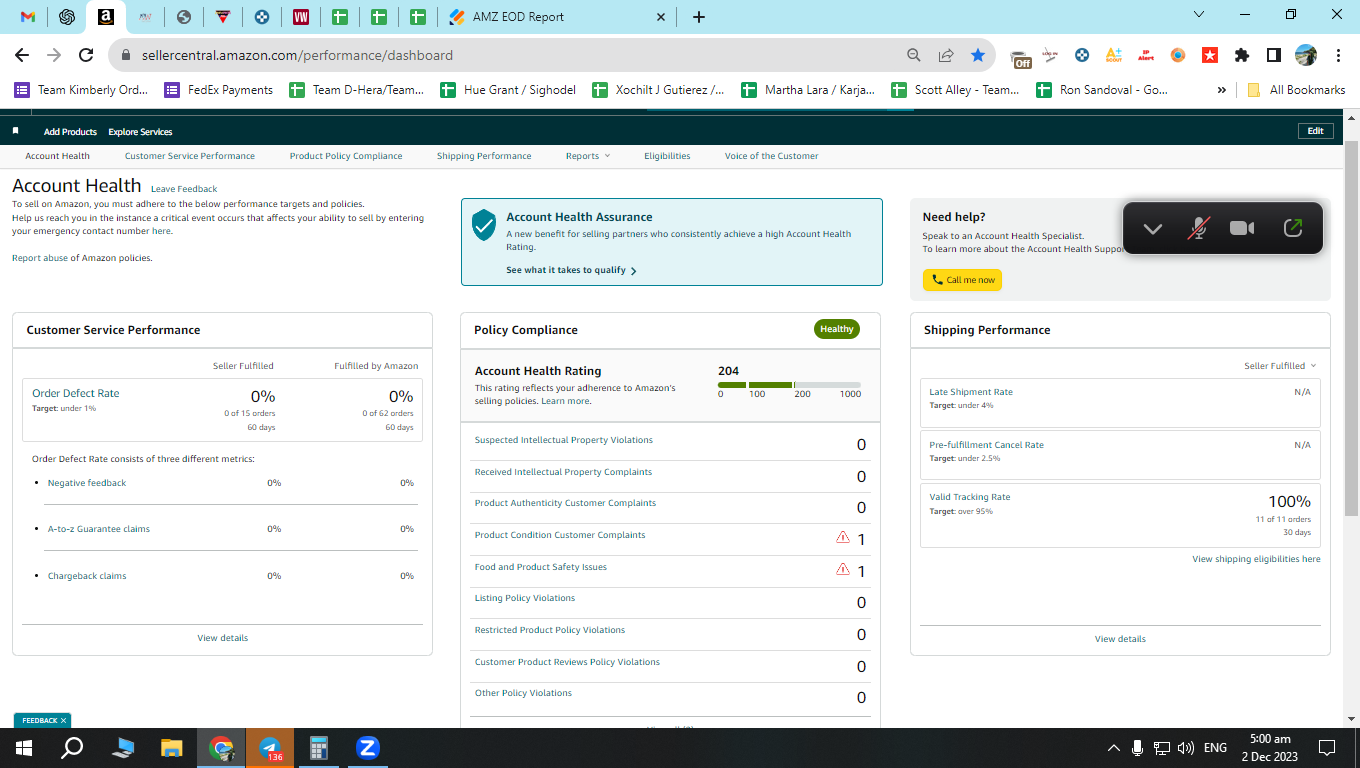The width and height of the screenshot is (1360, 768).
Task: Collapse the meeting controls with the chevron
Action: point(1153,229)
